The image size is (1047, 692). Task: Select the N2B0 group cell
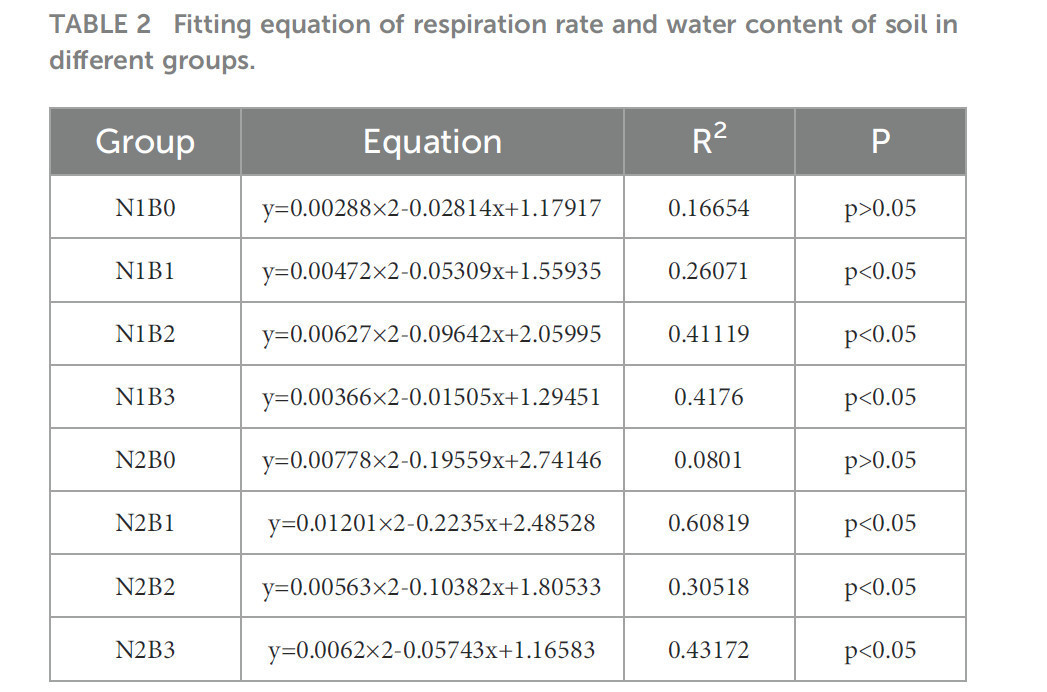tap(145, 460)
